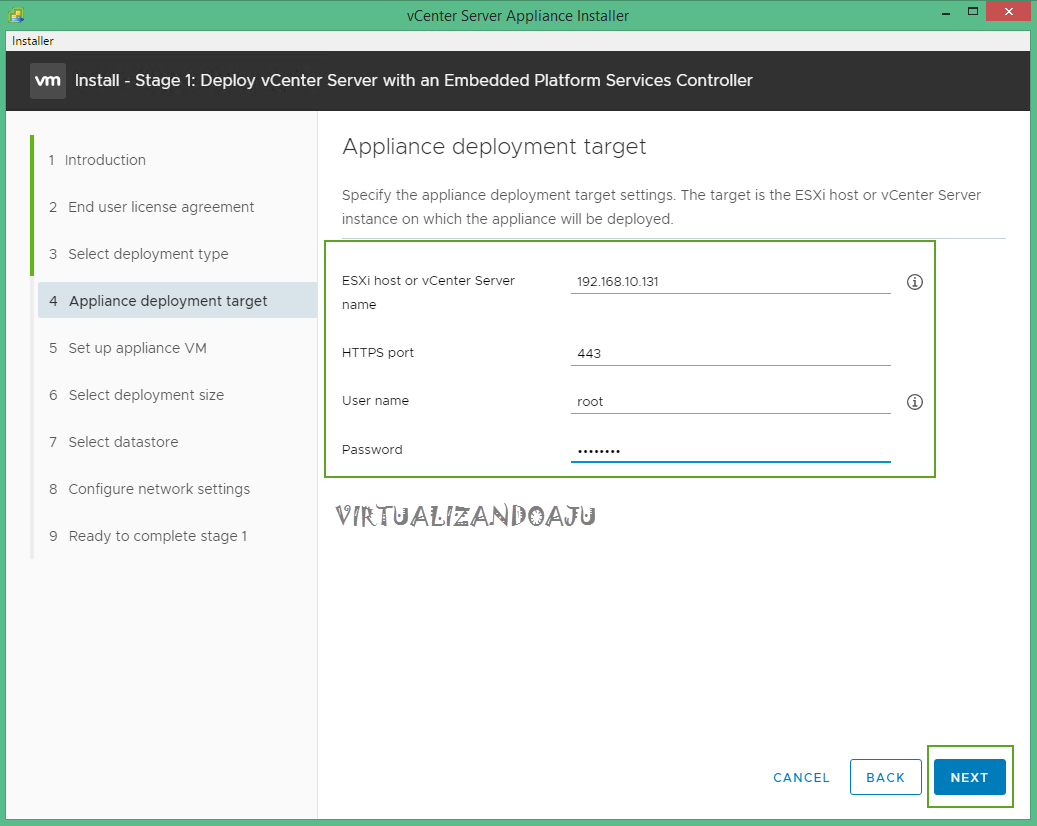Click Select datastore step
The height and width of the screenshot is (826, 1037).
123,442
